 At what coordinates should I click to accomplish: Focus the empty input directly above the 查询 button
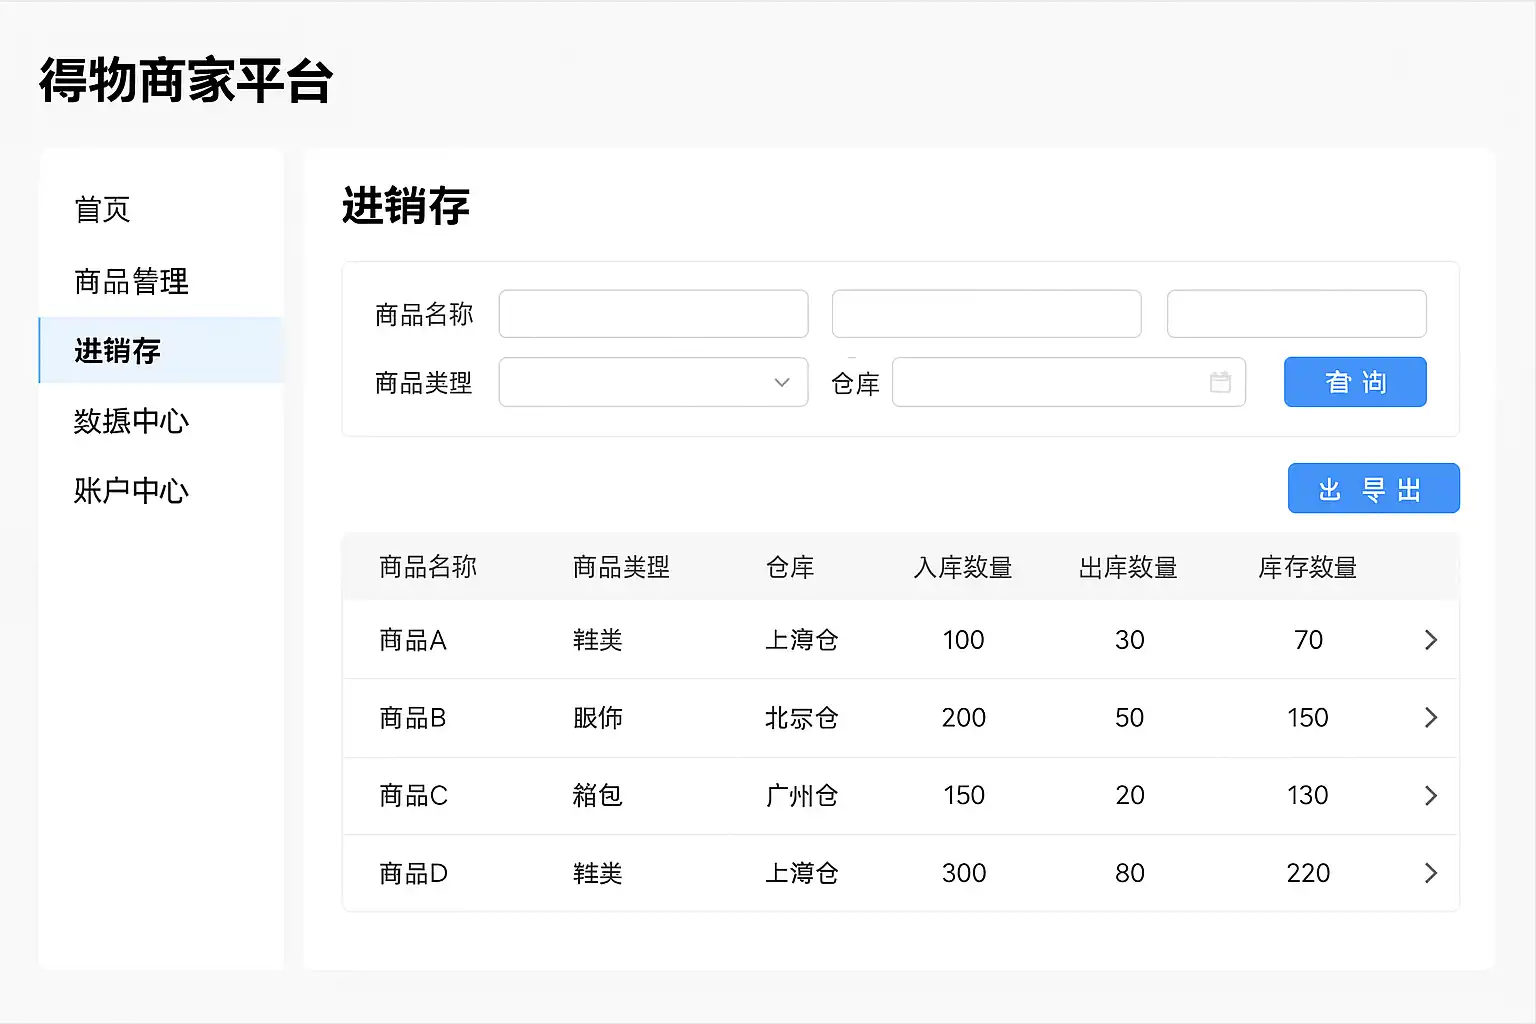pos(1296,314)
